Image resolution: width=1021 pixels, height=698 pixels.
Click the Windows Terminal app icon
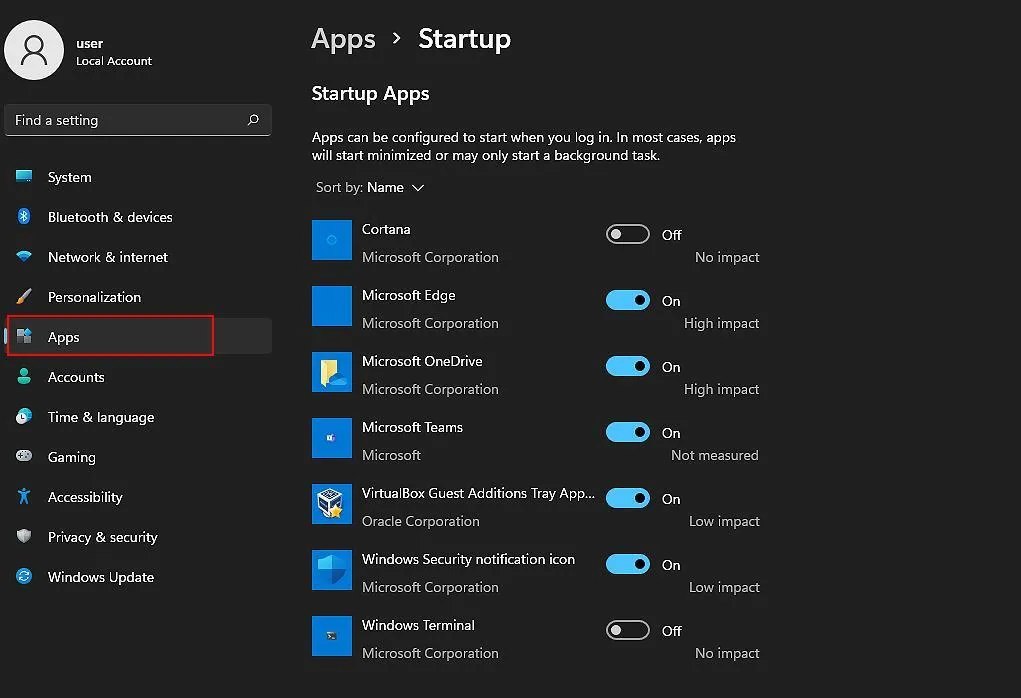(x=331, y=636)
